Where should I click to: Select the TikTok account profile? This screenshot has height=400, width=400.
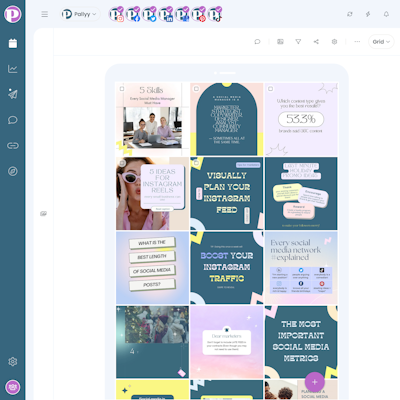click(215, 14)
